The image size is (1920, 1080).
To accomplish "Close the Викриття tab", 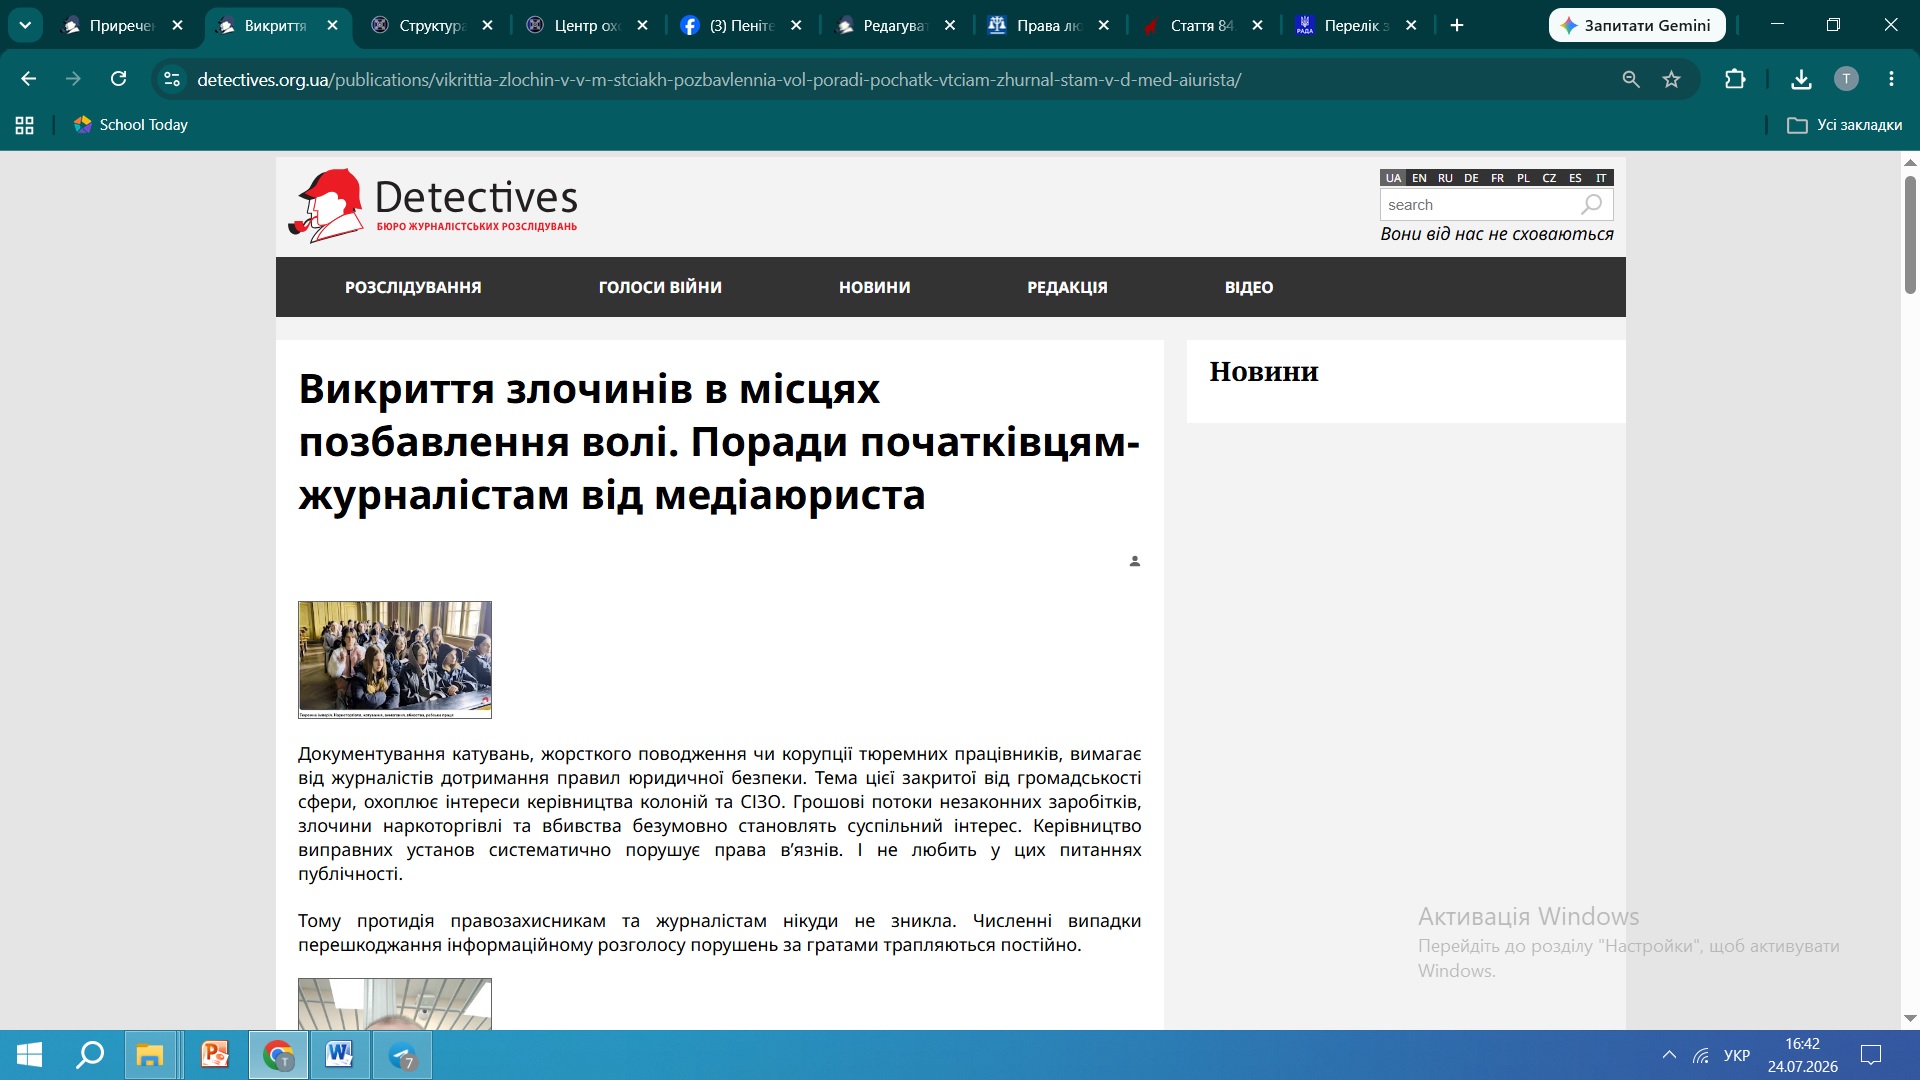I will click(332, 25).
